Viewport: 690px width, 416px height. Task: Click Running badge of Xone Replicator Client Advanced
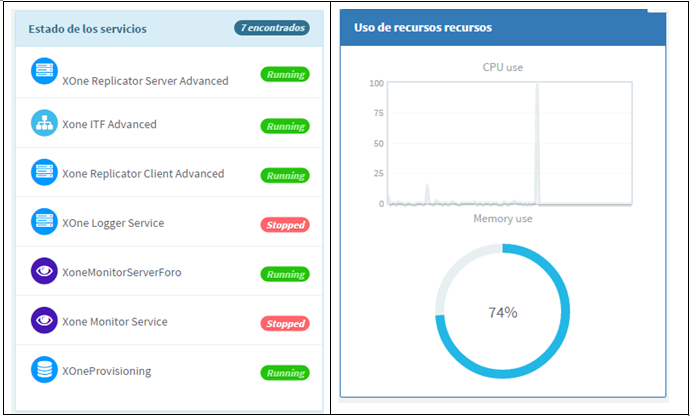click(285, 176)
